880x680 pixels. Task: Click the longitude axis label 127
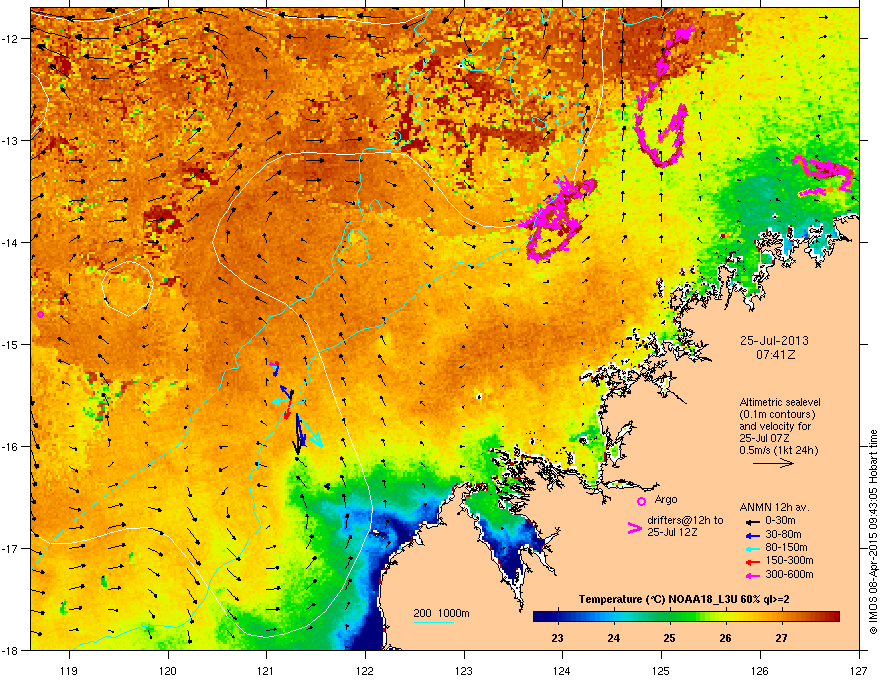[859, 670]
